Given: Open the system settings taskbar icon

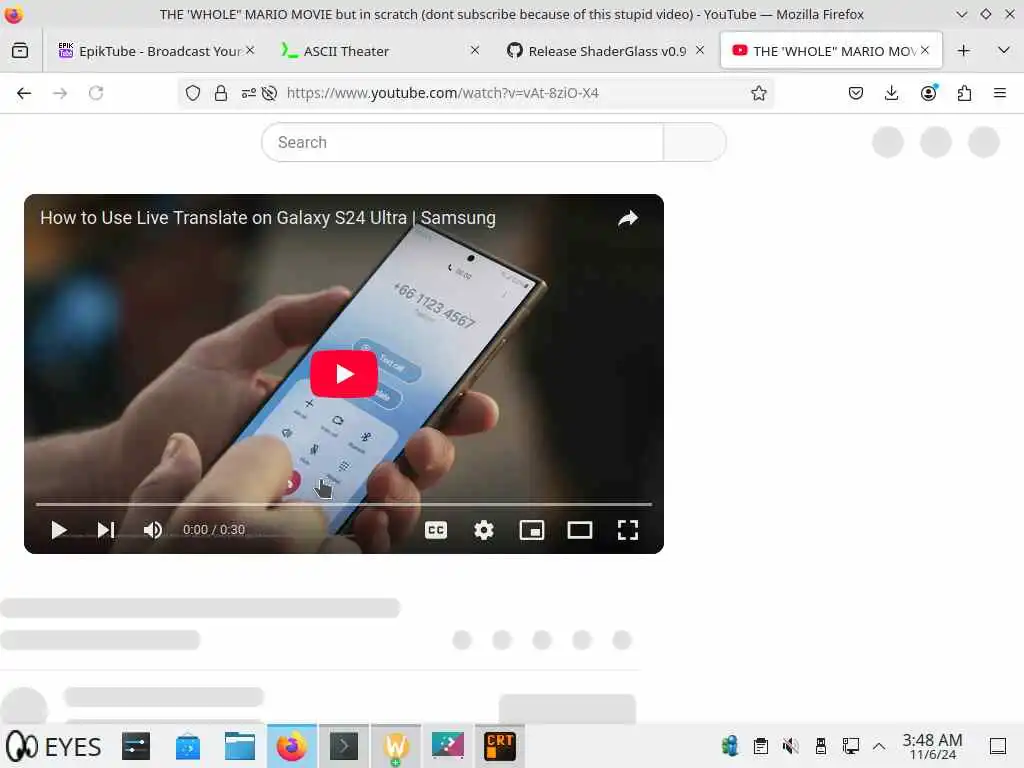Looking at the screenshot, I should click(136, 746).
